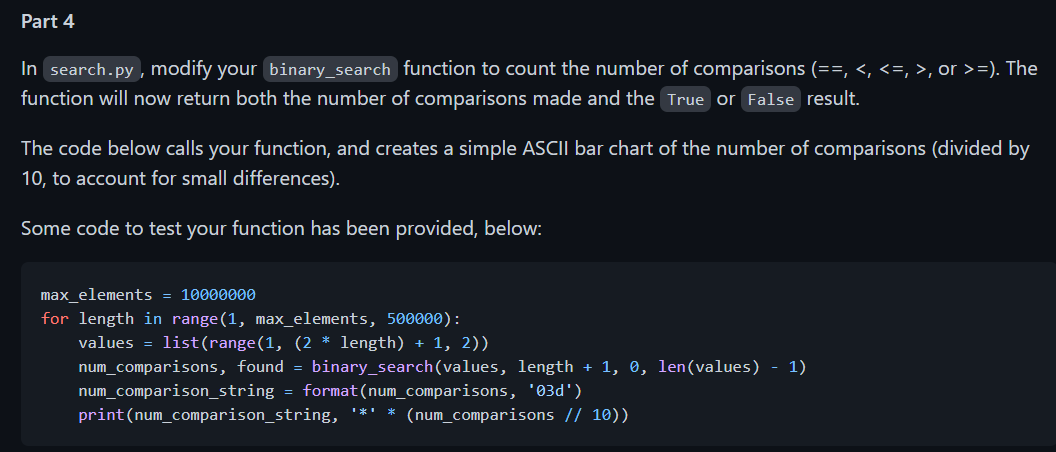Click the number 10000000 in code
Image resolution: width=1056 pixels, height=452 pixels.
click(x=218, y=295)
